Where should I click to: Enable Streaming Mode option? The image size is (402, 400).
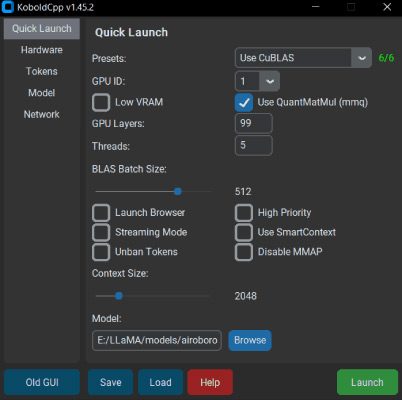[x=101, y=232]
